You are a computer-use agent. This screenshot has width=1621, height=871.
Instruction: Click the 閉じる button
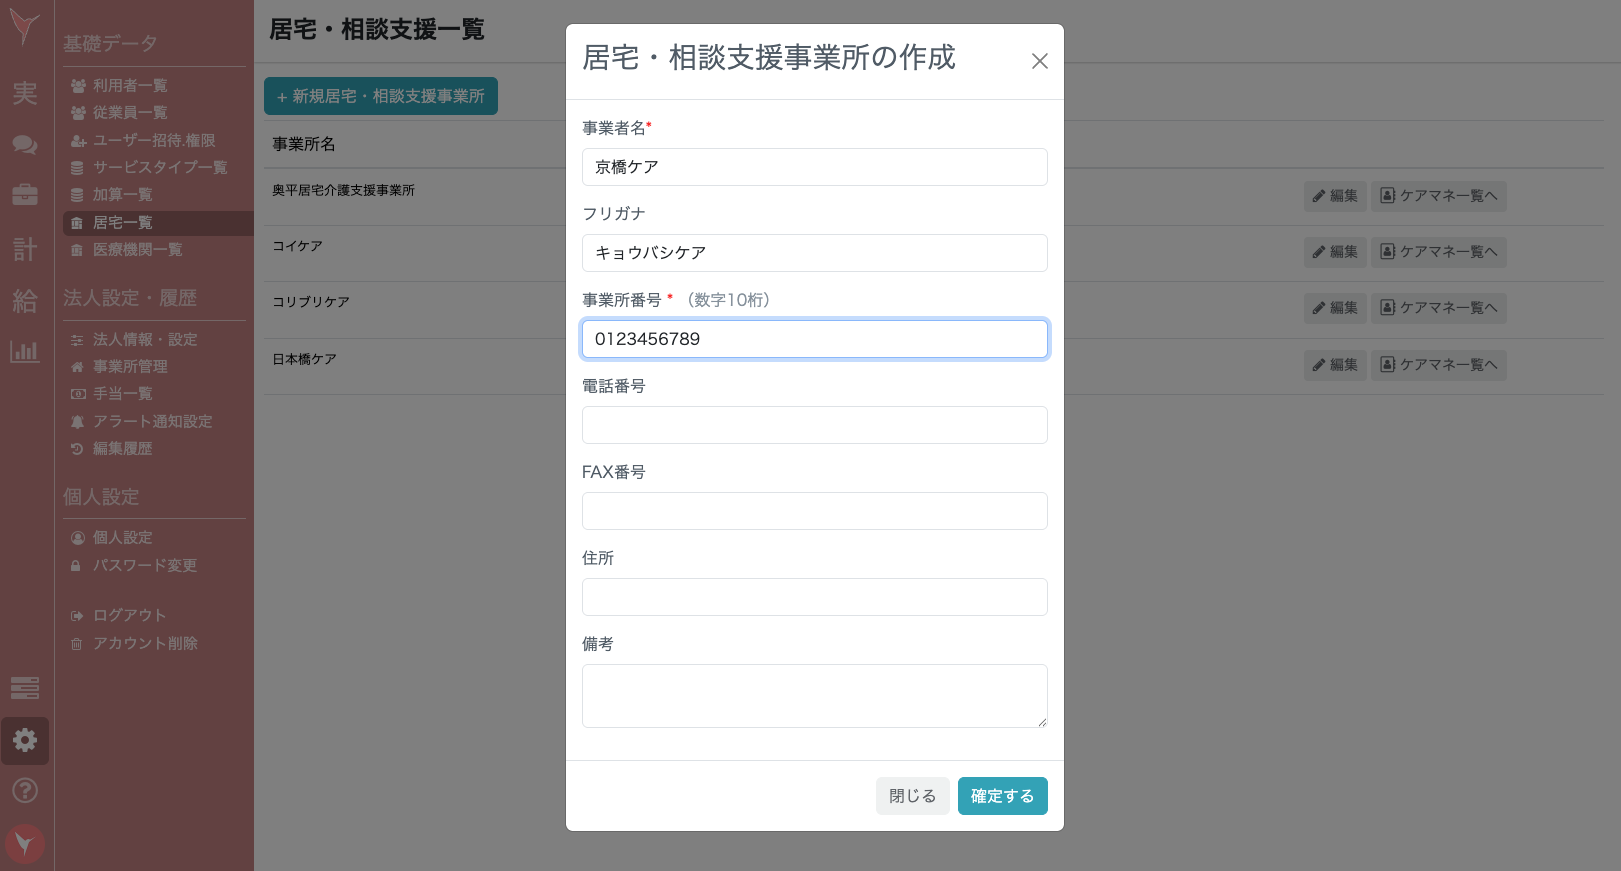[x=913, y=796]
